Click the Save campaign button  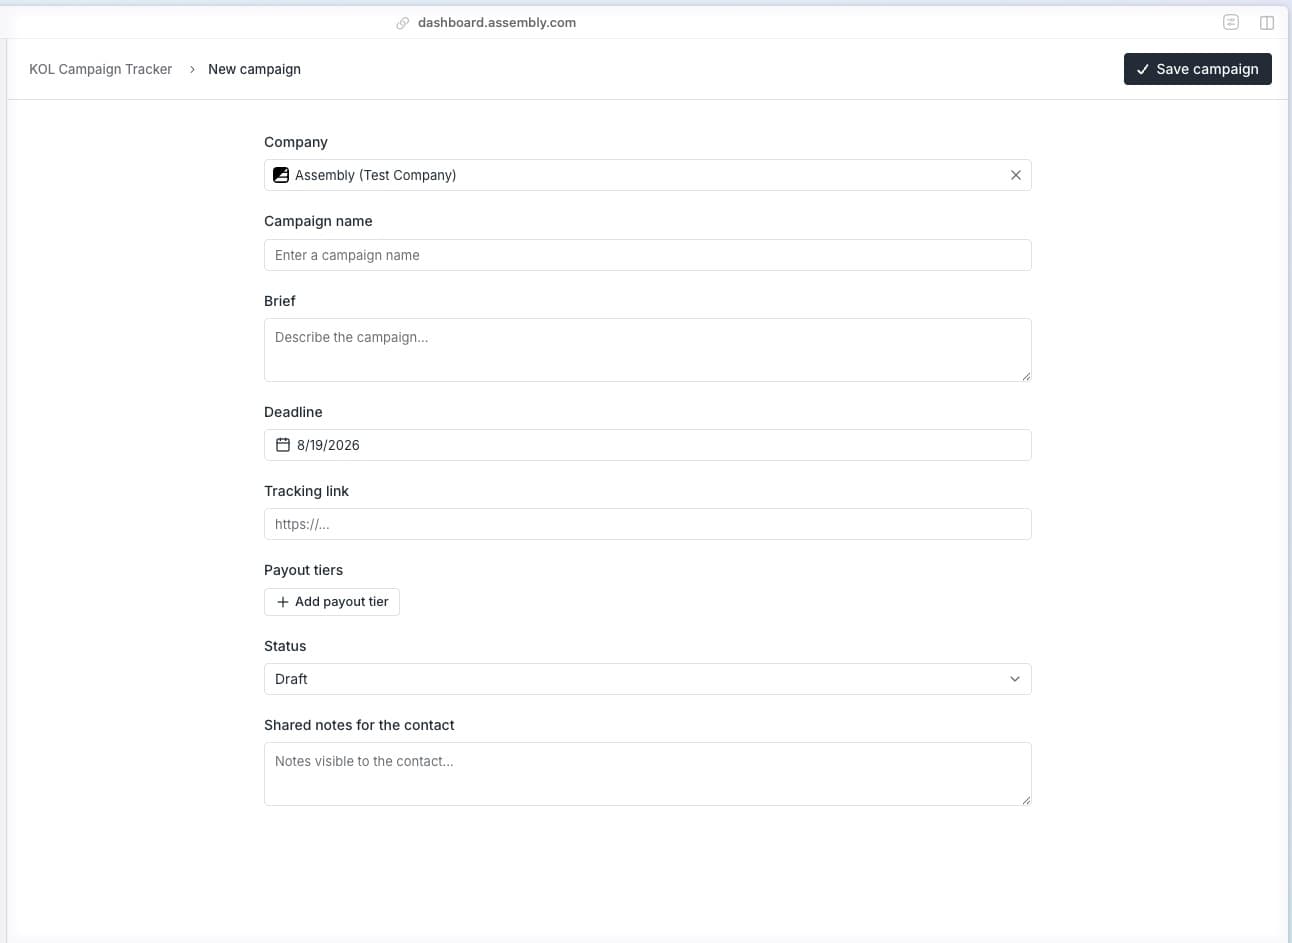(x=1197, y=69)
